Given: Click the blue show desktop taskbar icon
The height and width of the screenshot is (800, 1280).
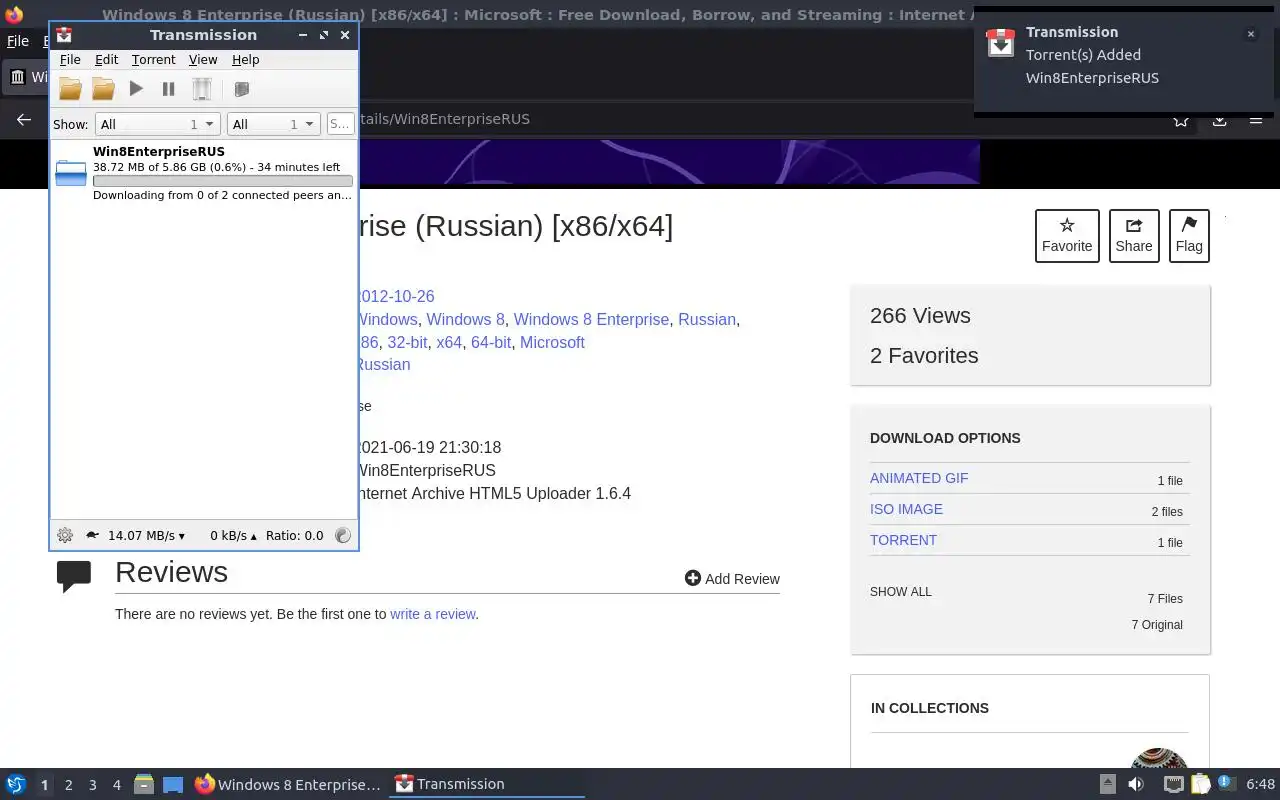Looking at the screenshot, I should (x=172, y=784).
